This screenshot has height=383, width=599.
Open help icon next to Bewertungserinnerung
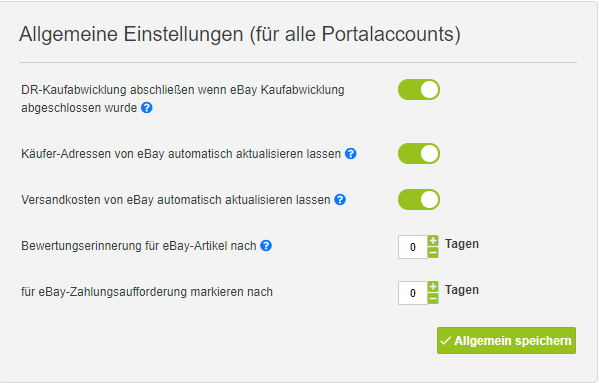pyautogui.click(x=266, y=246)
